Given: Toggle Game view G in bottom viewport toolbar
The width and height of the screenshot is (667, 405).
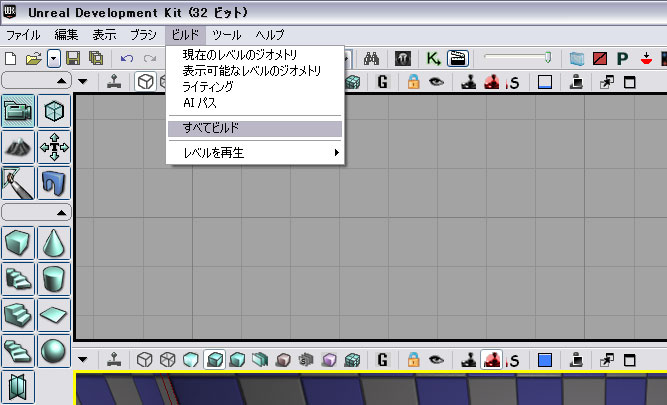Looking at the screenshot, I should (x=382, y=360).
